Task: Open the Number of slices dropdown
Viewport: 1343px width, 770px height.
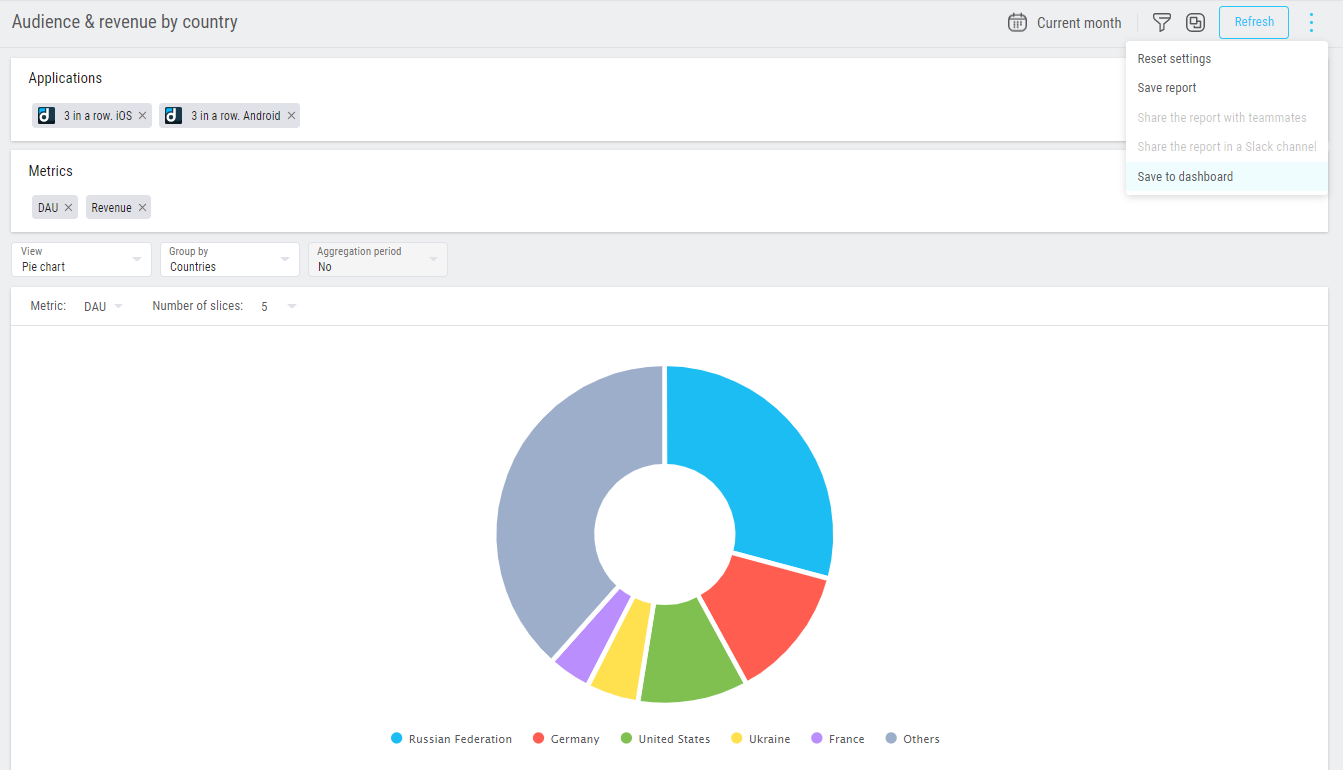Action: [x=278, y=306]
